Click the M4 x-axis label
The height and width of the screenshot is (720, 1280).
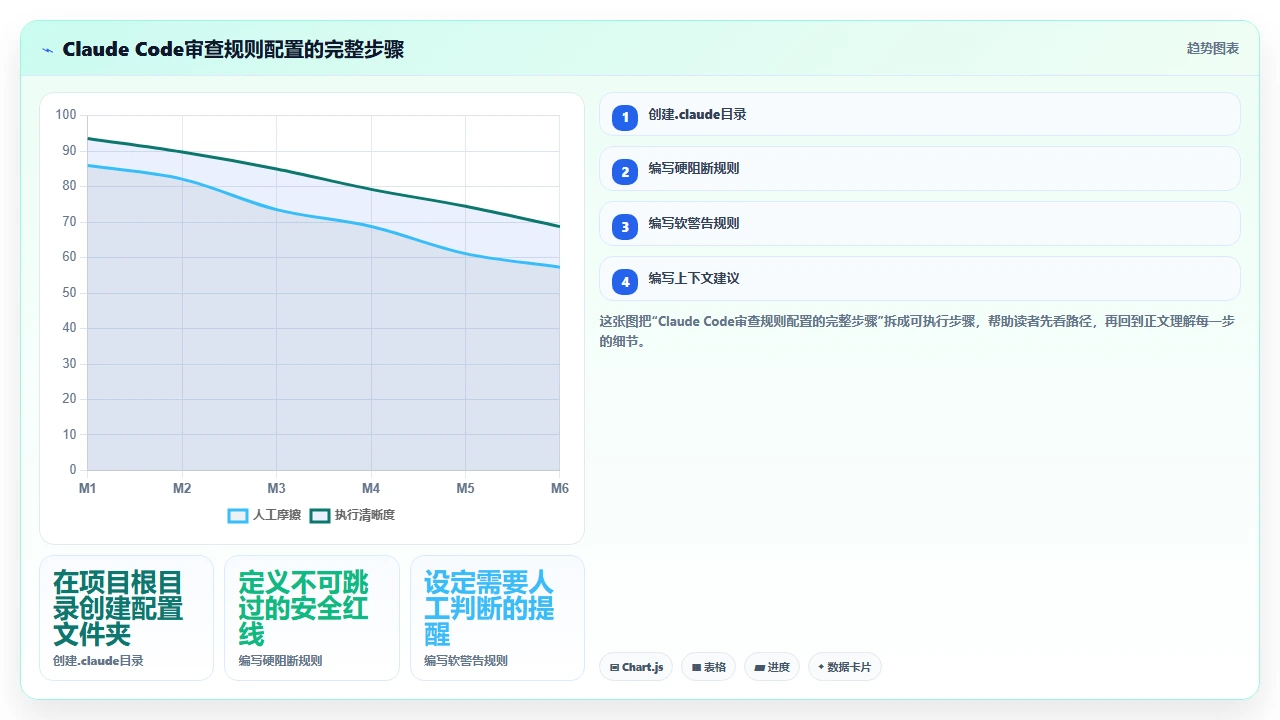[x=371, y=488]
